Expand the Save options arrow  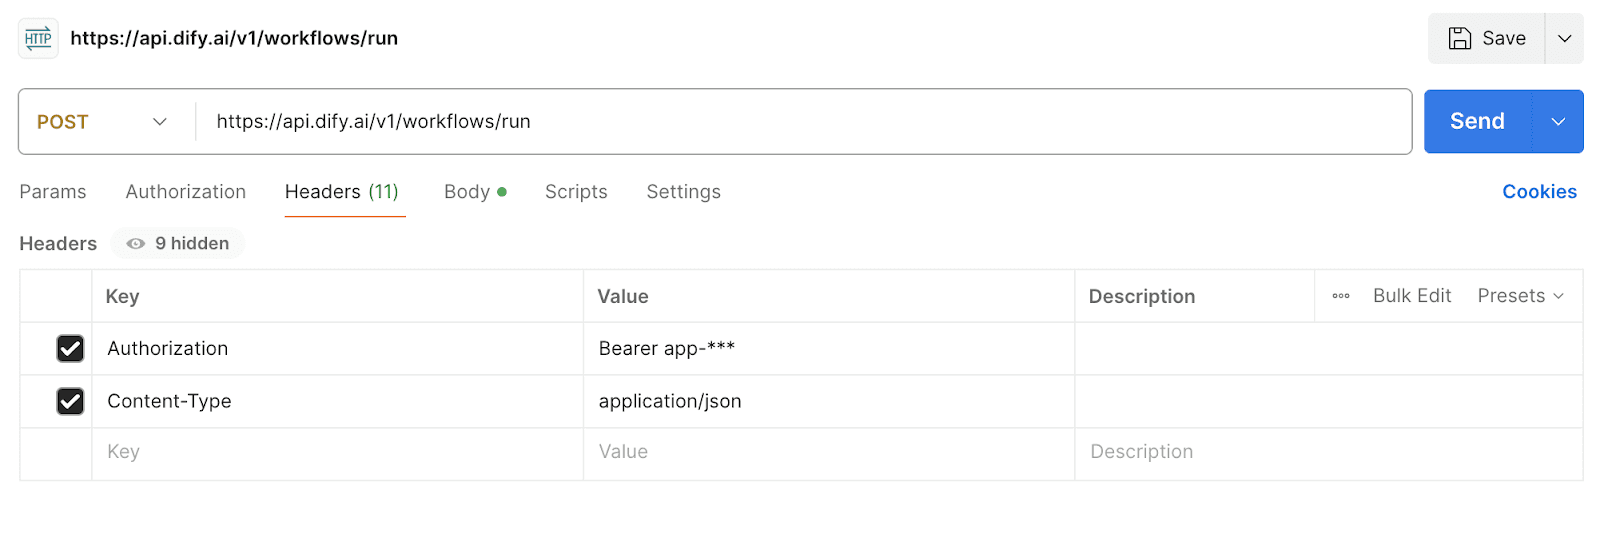(1564, 39)
